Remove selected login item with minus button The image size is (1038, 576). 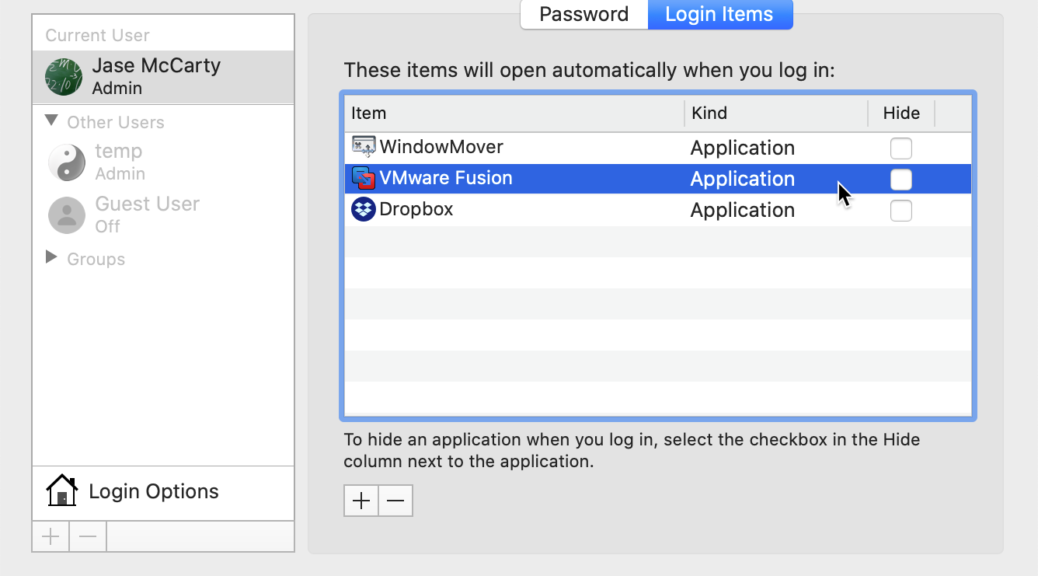(x=396, y=501)
